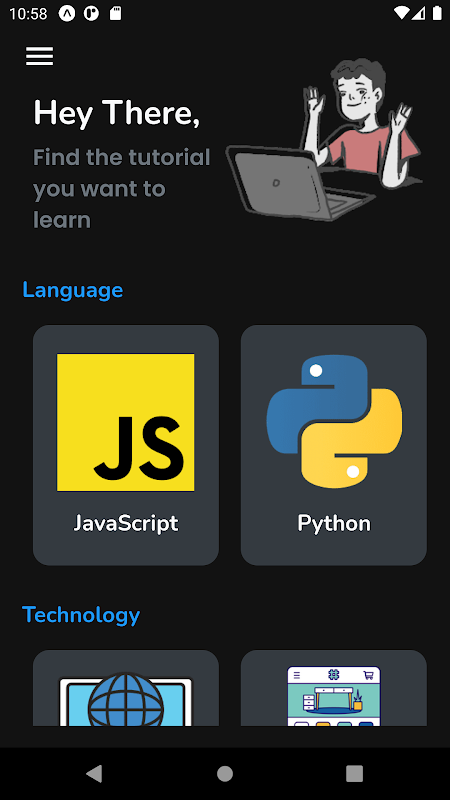
Task: Tap the Expo icon in status bar
Action: point(67,14)
